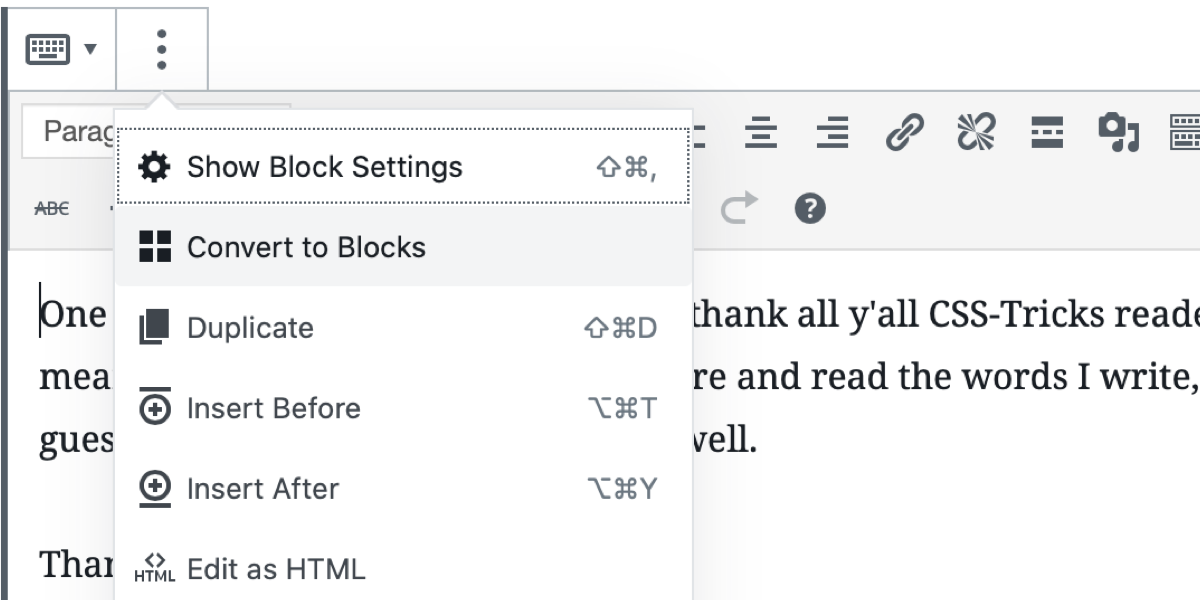This screenshot has height=600, width=1200.
Task: Select Duplicate from the menu
Action: 403,328
